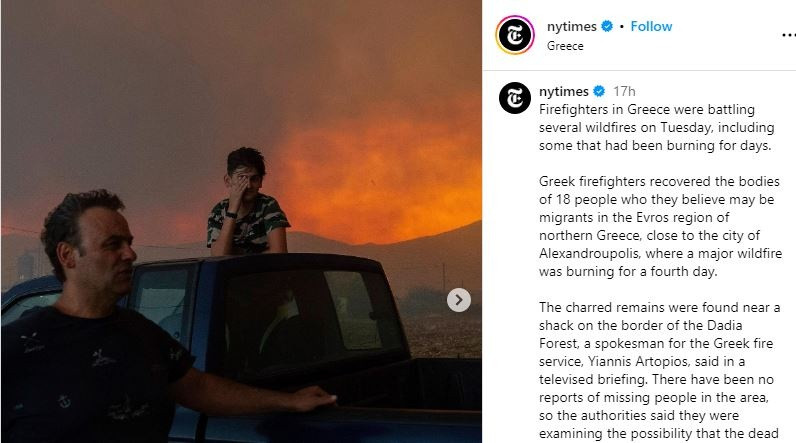
Task: Click the 17h post timestamp
Action: click(624, 91)
